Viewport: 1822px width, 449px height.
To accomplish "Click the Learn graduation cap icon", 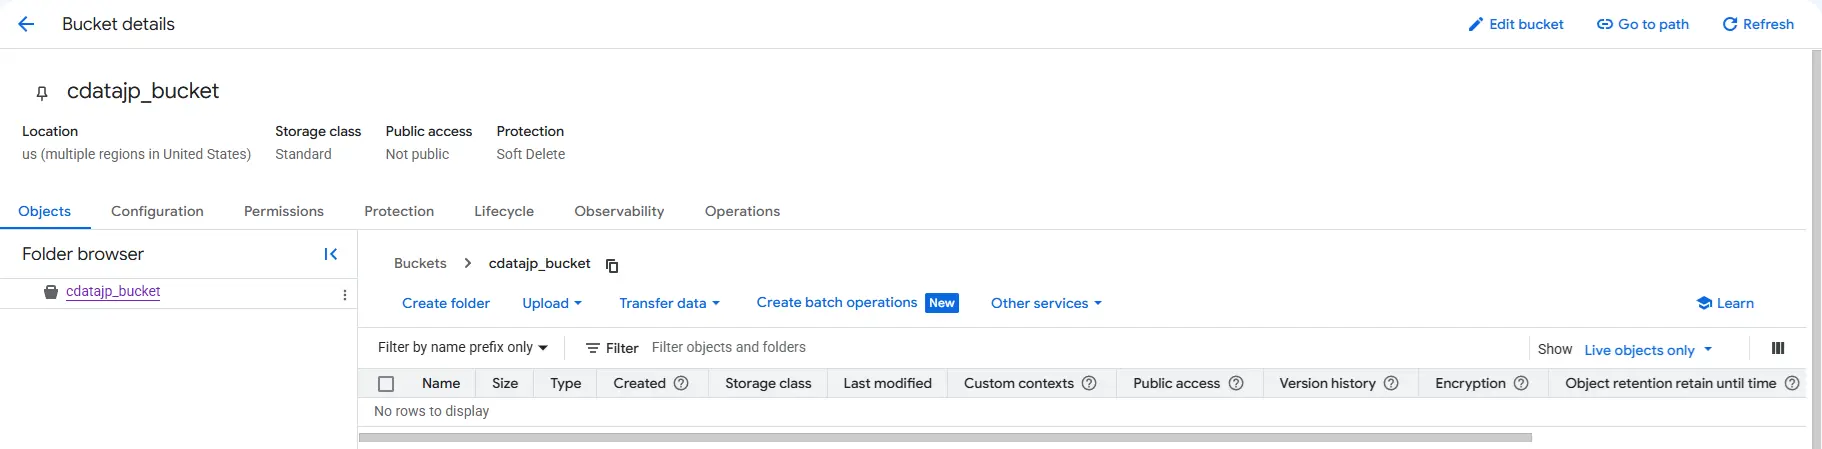I will (x=1704, y=303).
